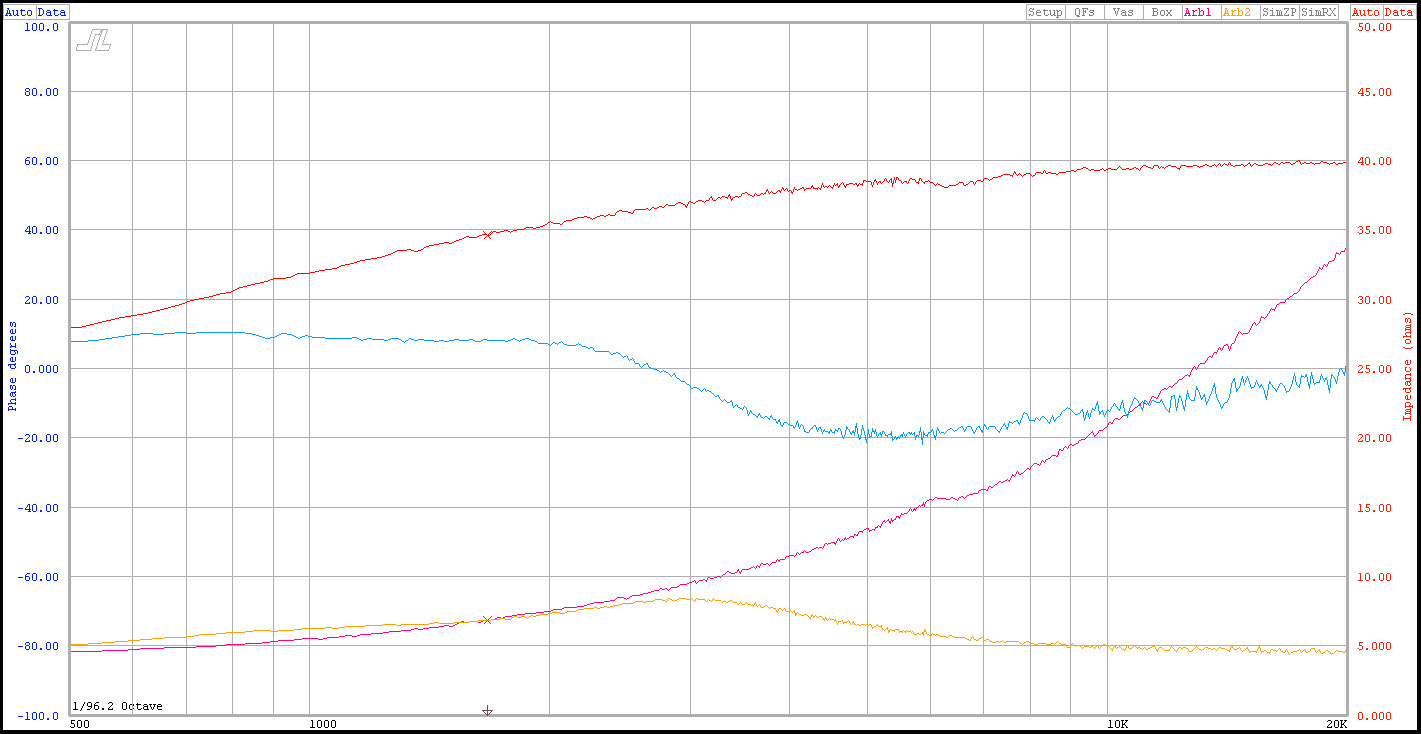This screenshot has height=734, width=1421.
Task: Click the -100.0 phase axis value
Action: point(39,716)
